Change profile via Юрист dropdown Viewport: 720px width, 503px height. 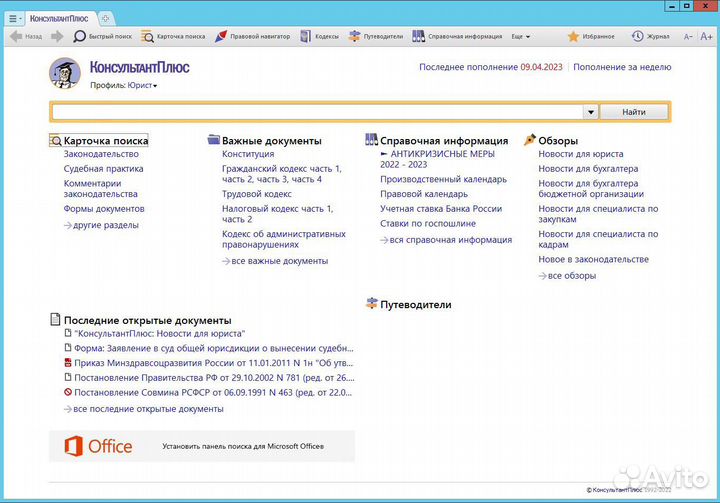click(142, 85)
